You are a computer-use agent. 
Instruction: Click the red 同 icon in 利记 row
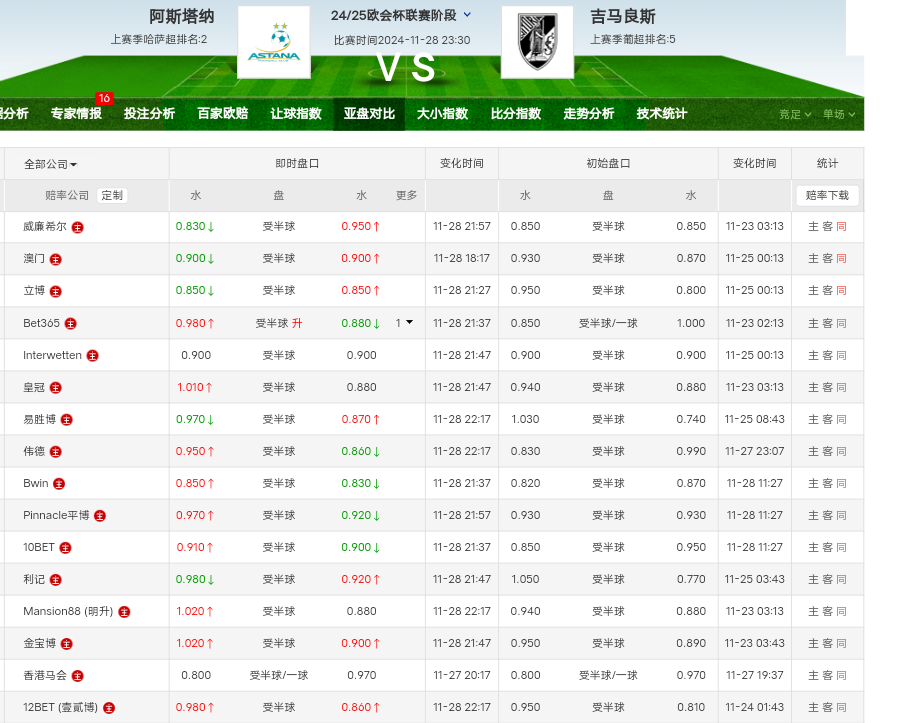click(842, 579)
